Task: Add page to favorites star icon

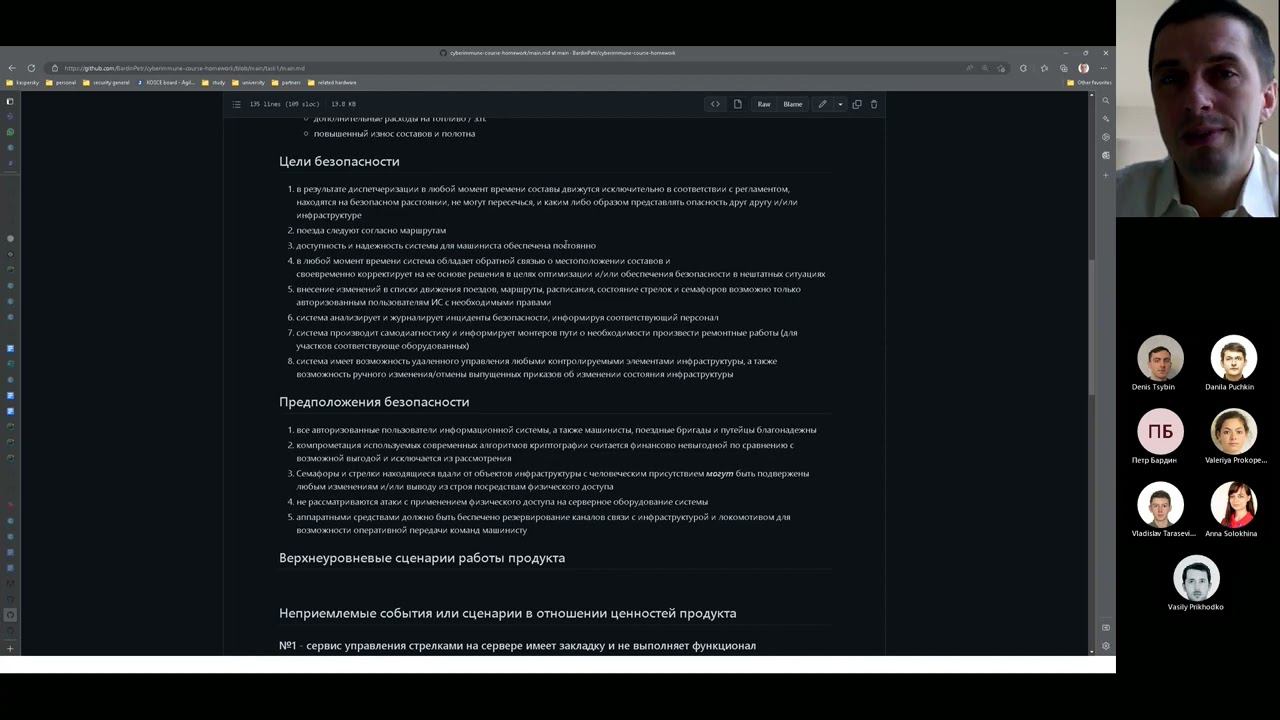Action: click(x=1001, y=68)
